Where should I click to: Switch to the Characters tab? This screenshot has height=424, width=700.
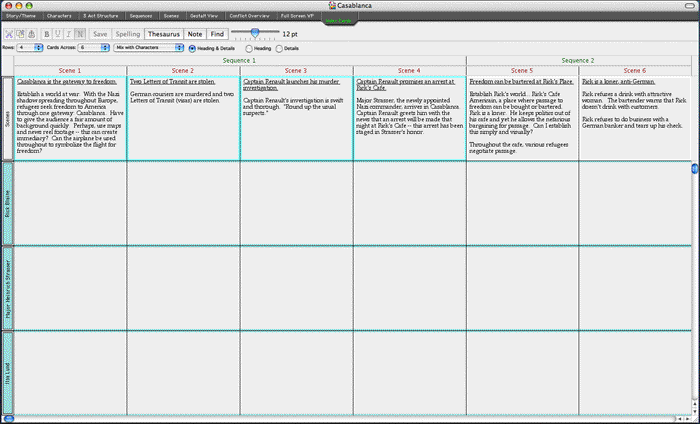tap(59, 17)
